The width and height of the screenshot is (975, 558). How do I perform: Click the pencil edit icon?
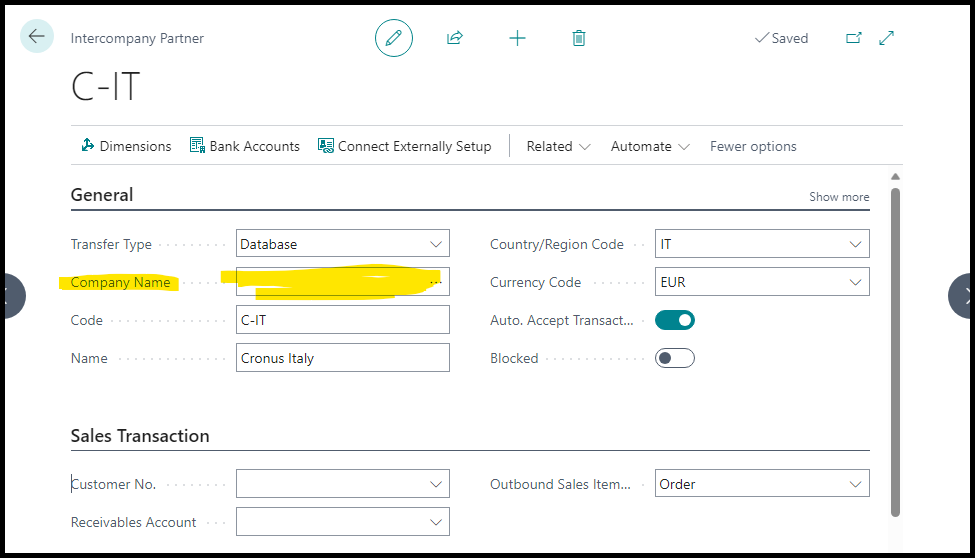[394, 38]
